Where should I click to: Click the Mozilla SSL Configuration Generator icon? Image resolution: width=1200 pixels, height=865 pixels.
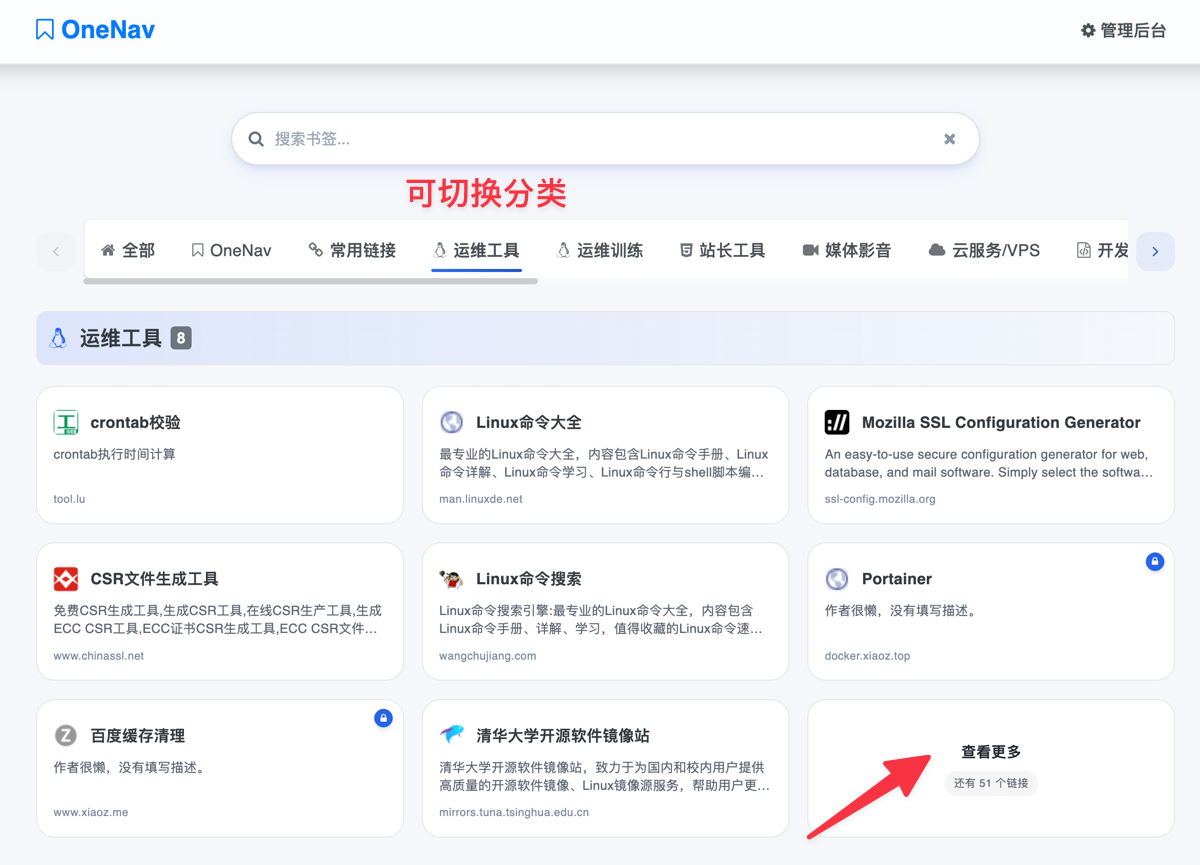pos(837,422)
